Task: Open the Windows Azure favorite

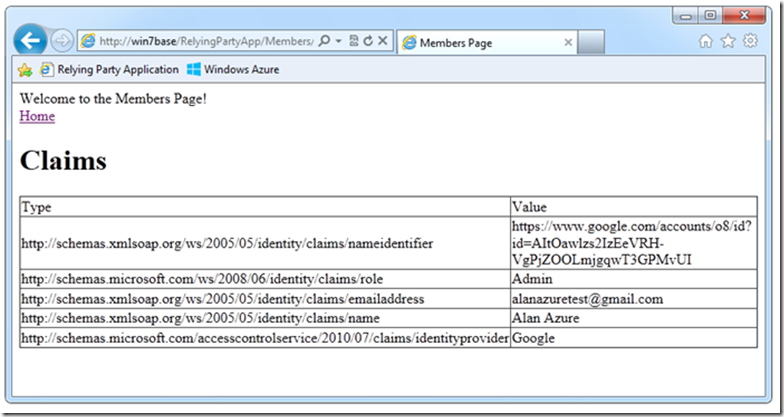Action: 233,70
